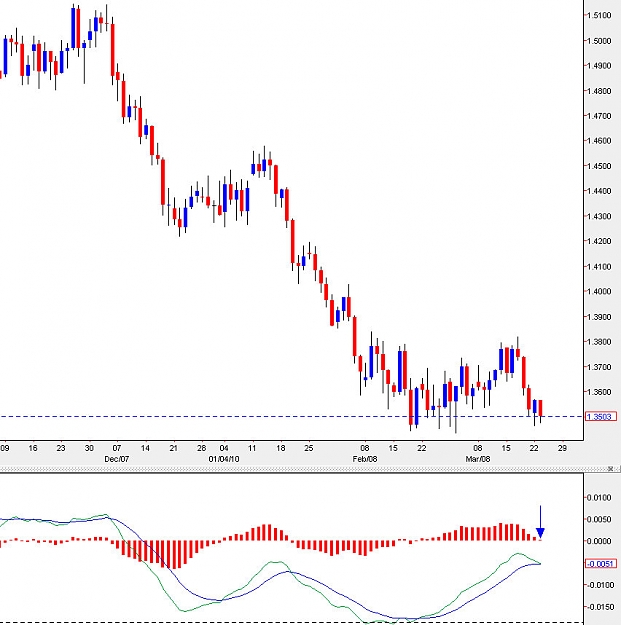Click the Dec/07 month label
621x625 pixels.
pos(117,459)
